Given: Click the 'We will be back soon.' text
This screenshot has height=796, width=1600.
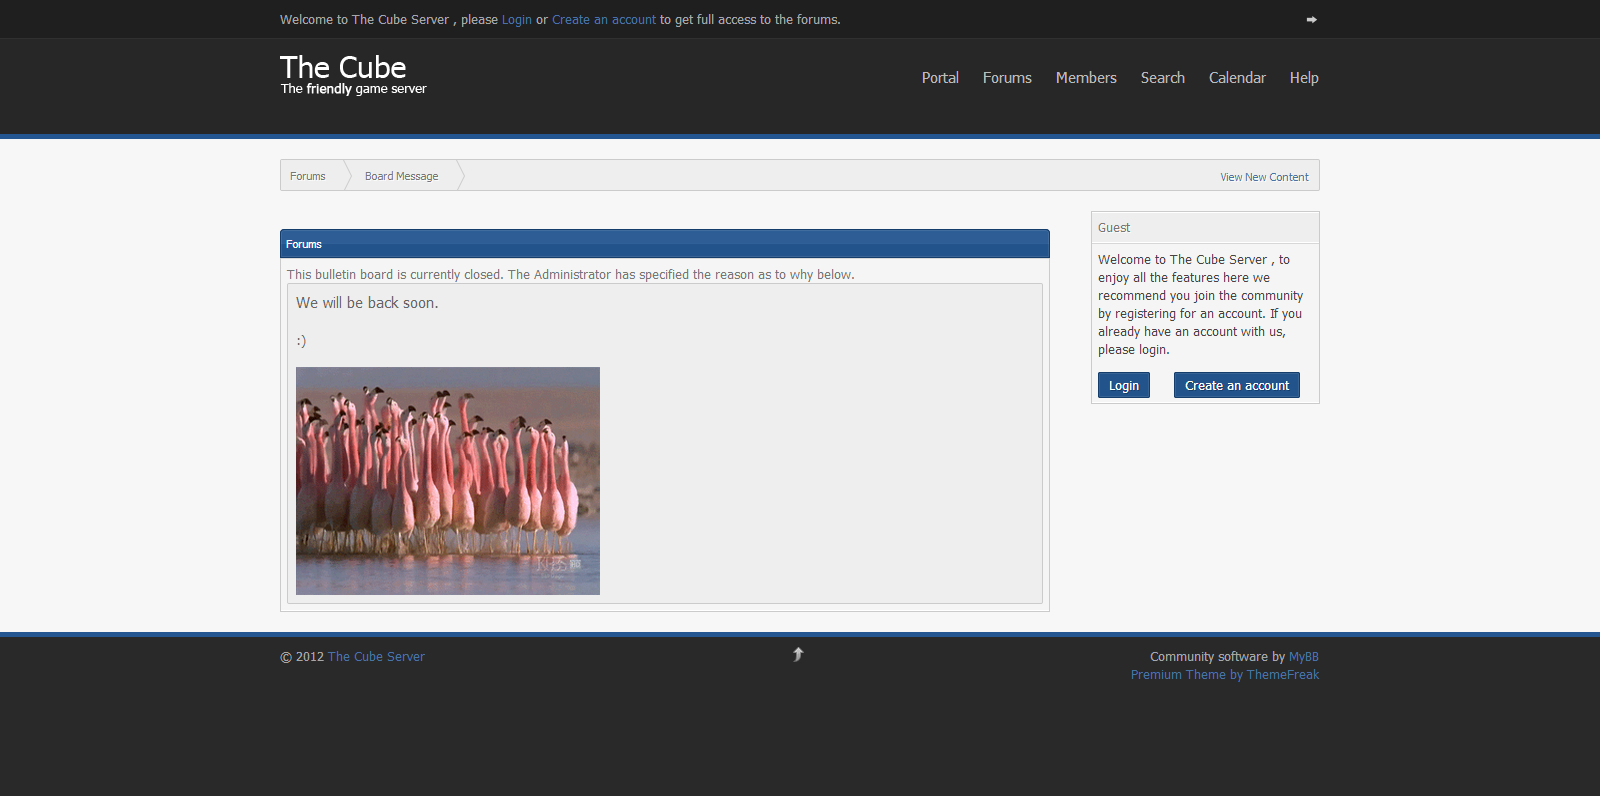Looking at the screenshot, I should pyautogui.click(x=367, y=303).
